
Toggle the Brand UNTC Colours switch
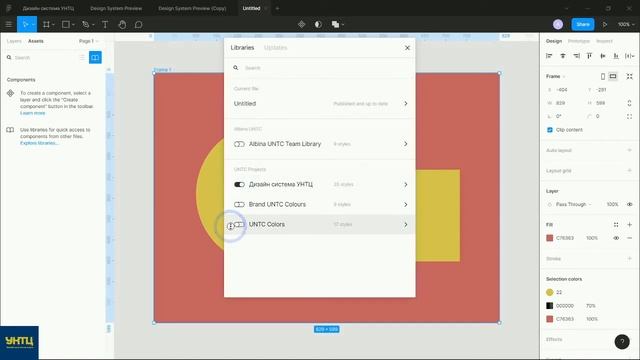tap(239, 204)
